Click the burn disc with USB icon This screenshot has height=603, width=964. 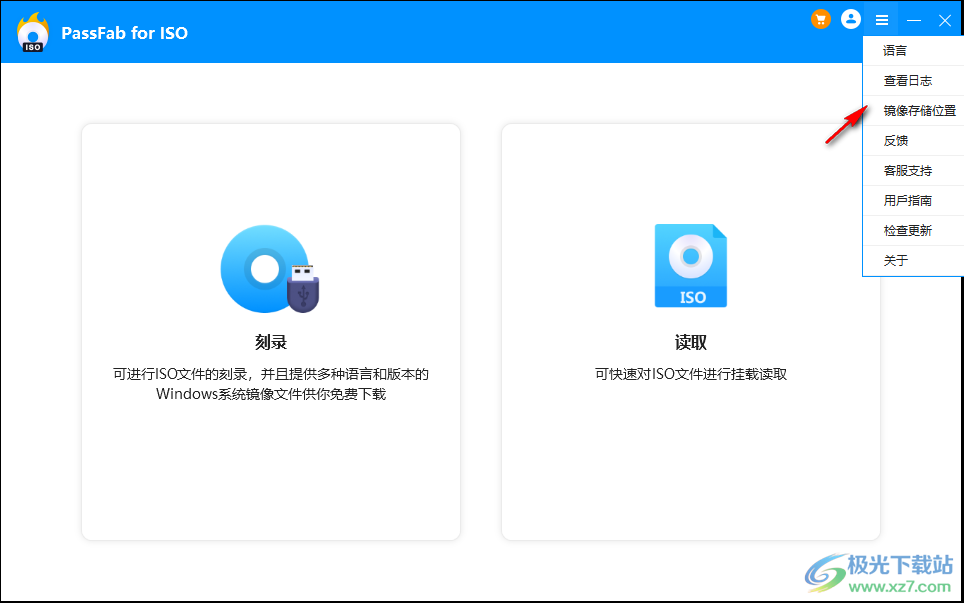[271, 269]
